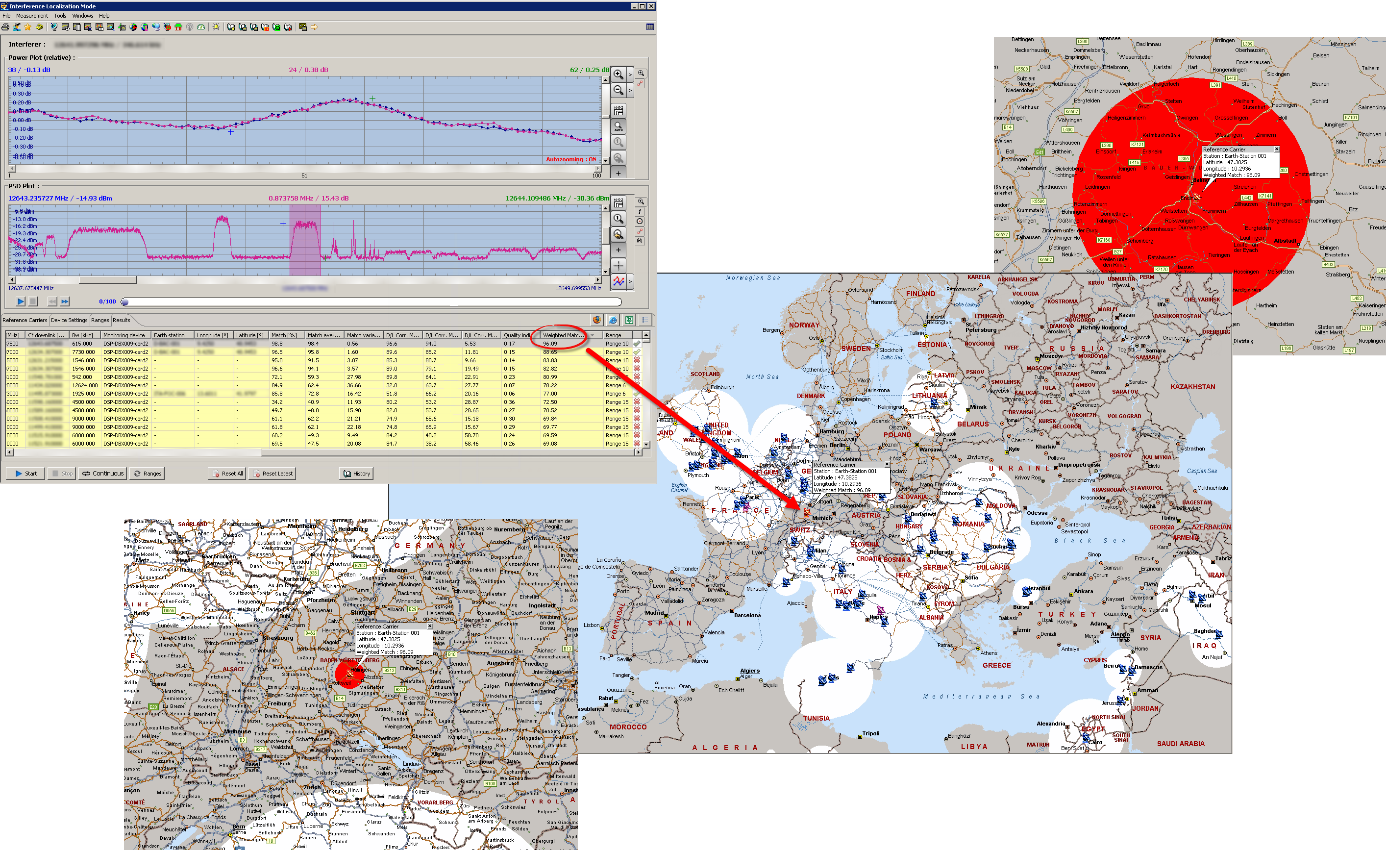Open the History dialog
Image resolution: width=1386 pixels, height=851 pixels.
pyautogui.click(x=359, y=473)
